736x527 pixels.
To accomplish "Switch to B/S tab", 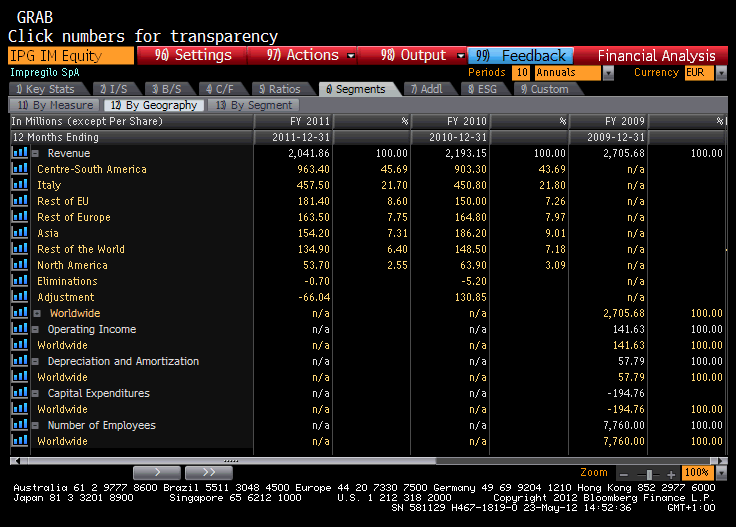I will point(169,89).
